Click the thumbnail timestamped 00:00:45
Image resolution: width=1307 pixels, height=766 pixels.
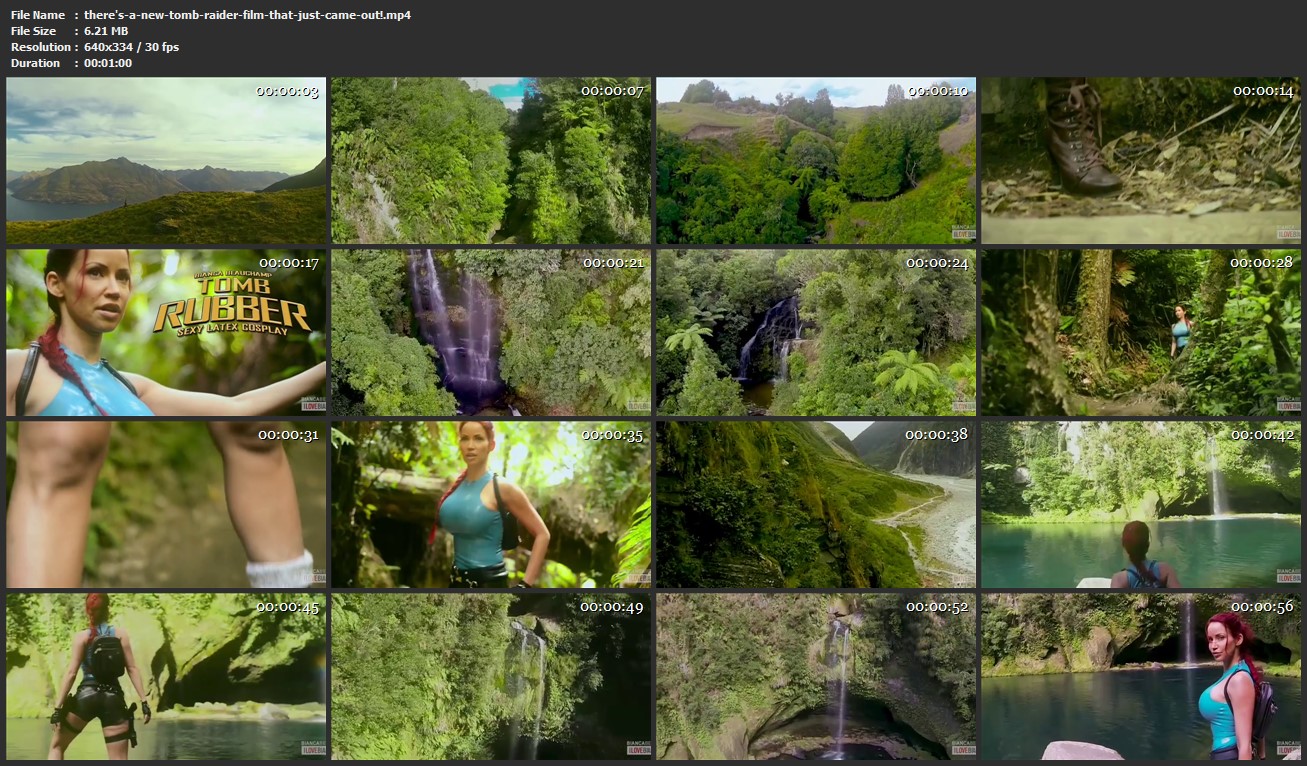(x=166, y=677)
